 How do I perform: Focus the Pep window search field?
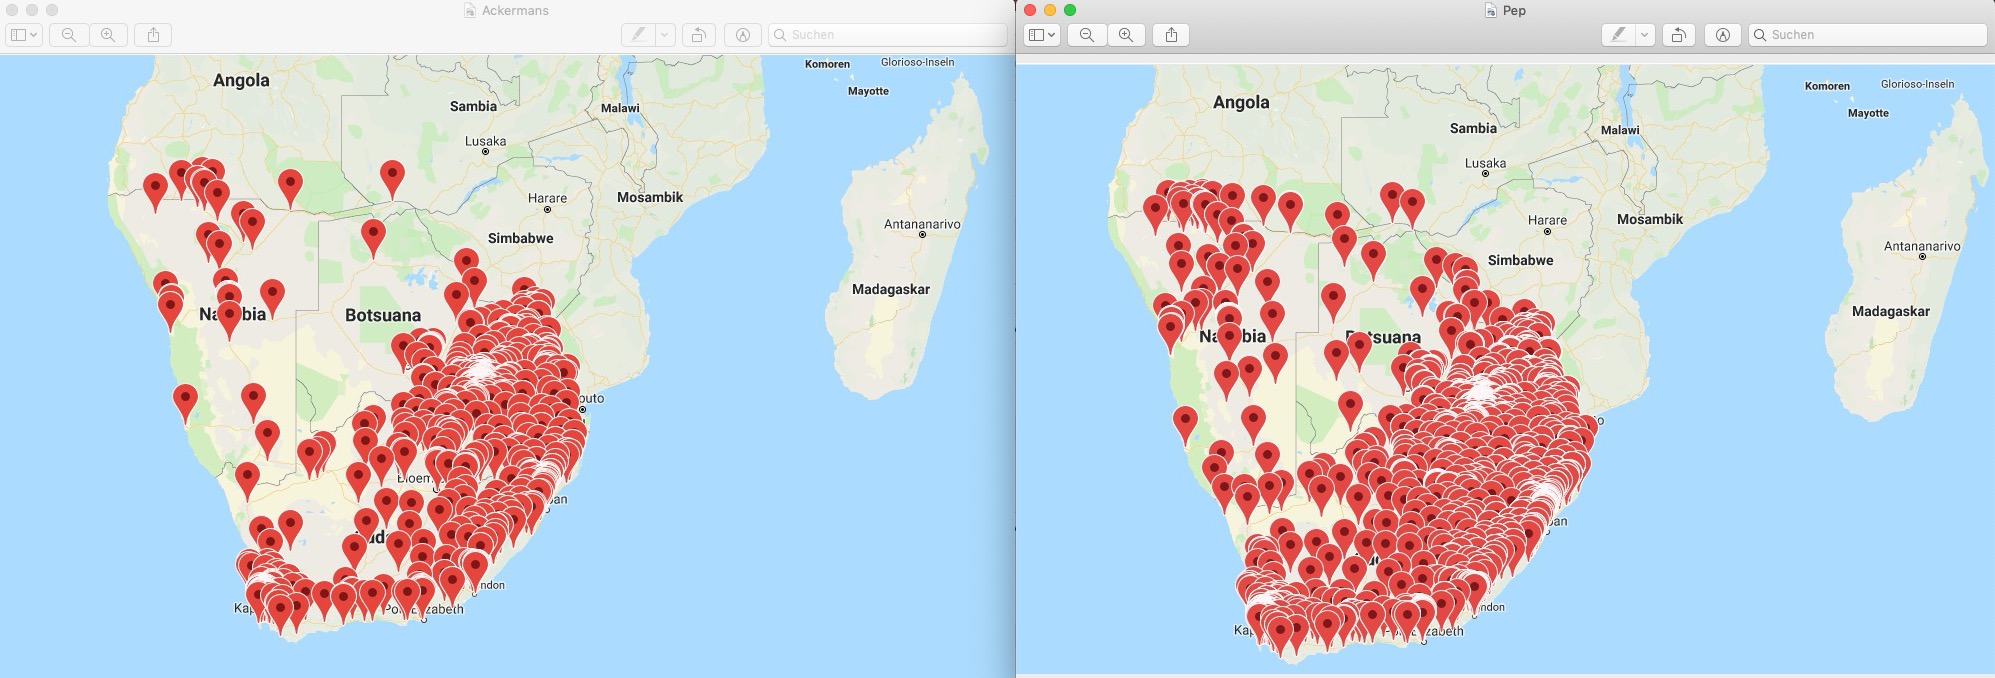pyautogui.click(x=1867, y=35)
